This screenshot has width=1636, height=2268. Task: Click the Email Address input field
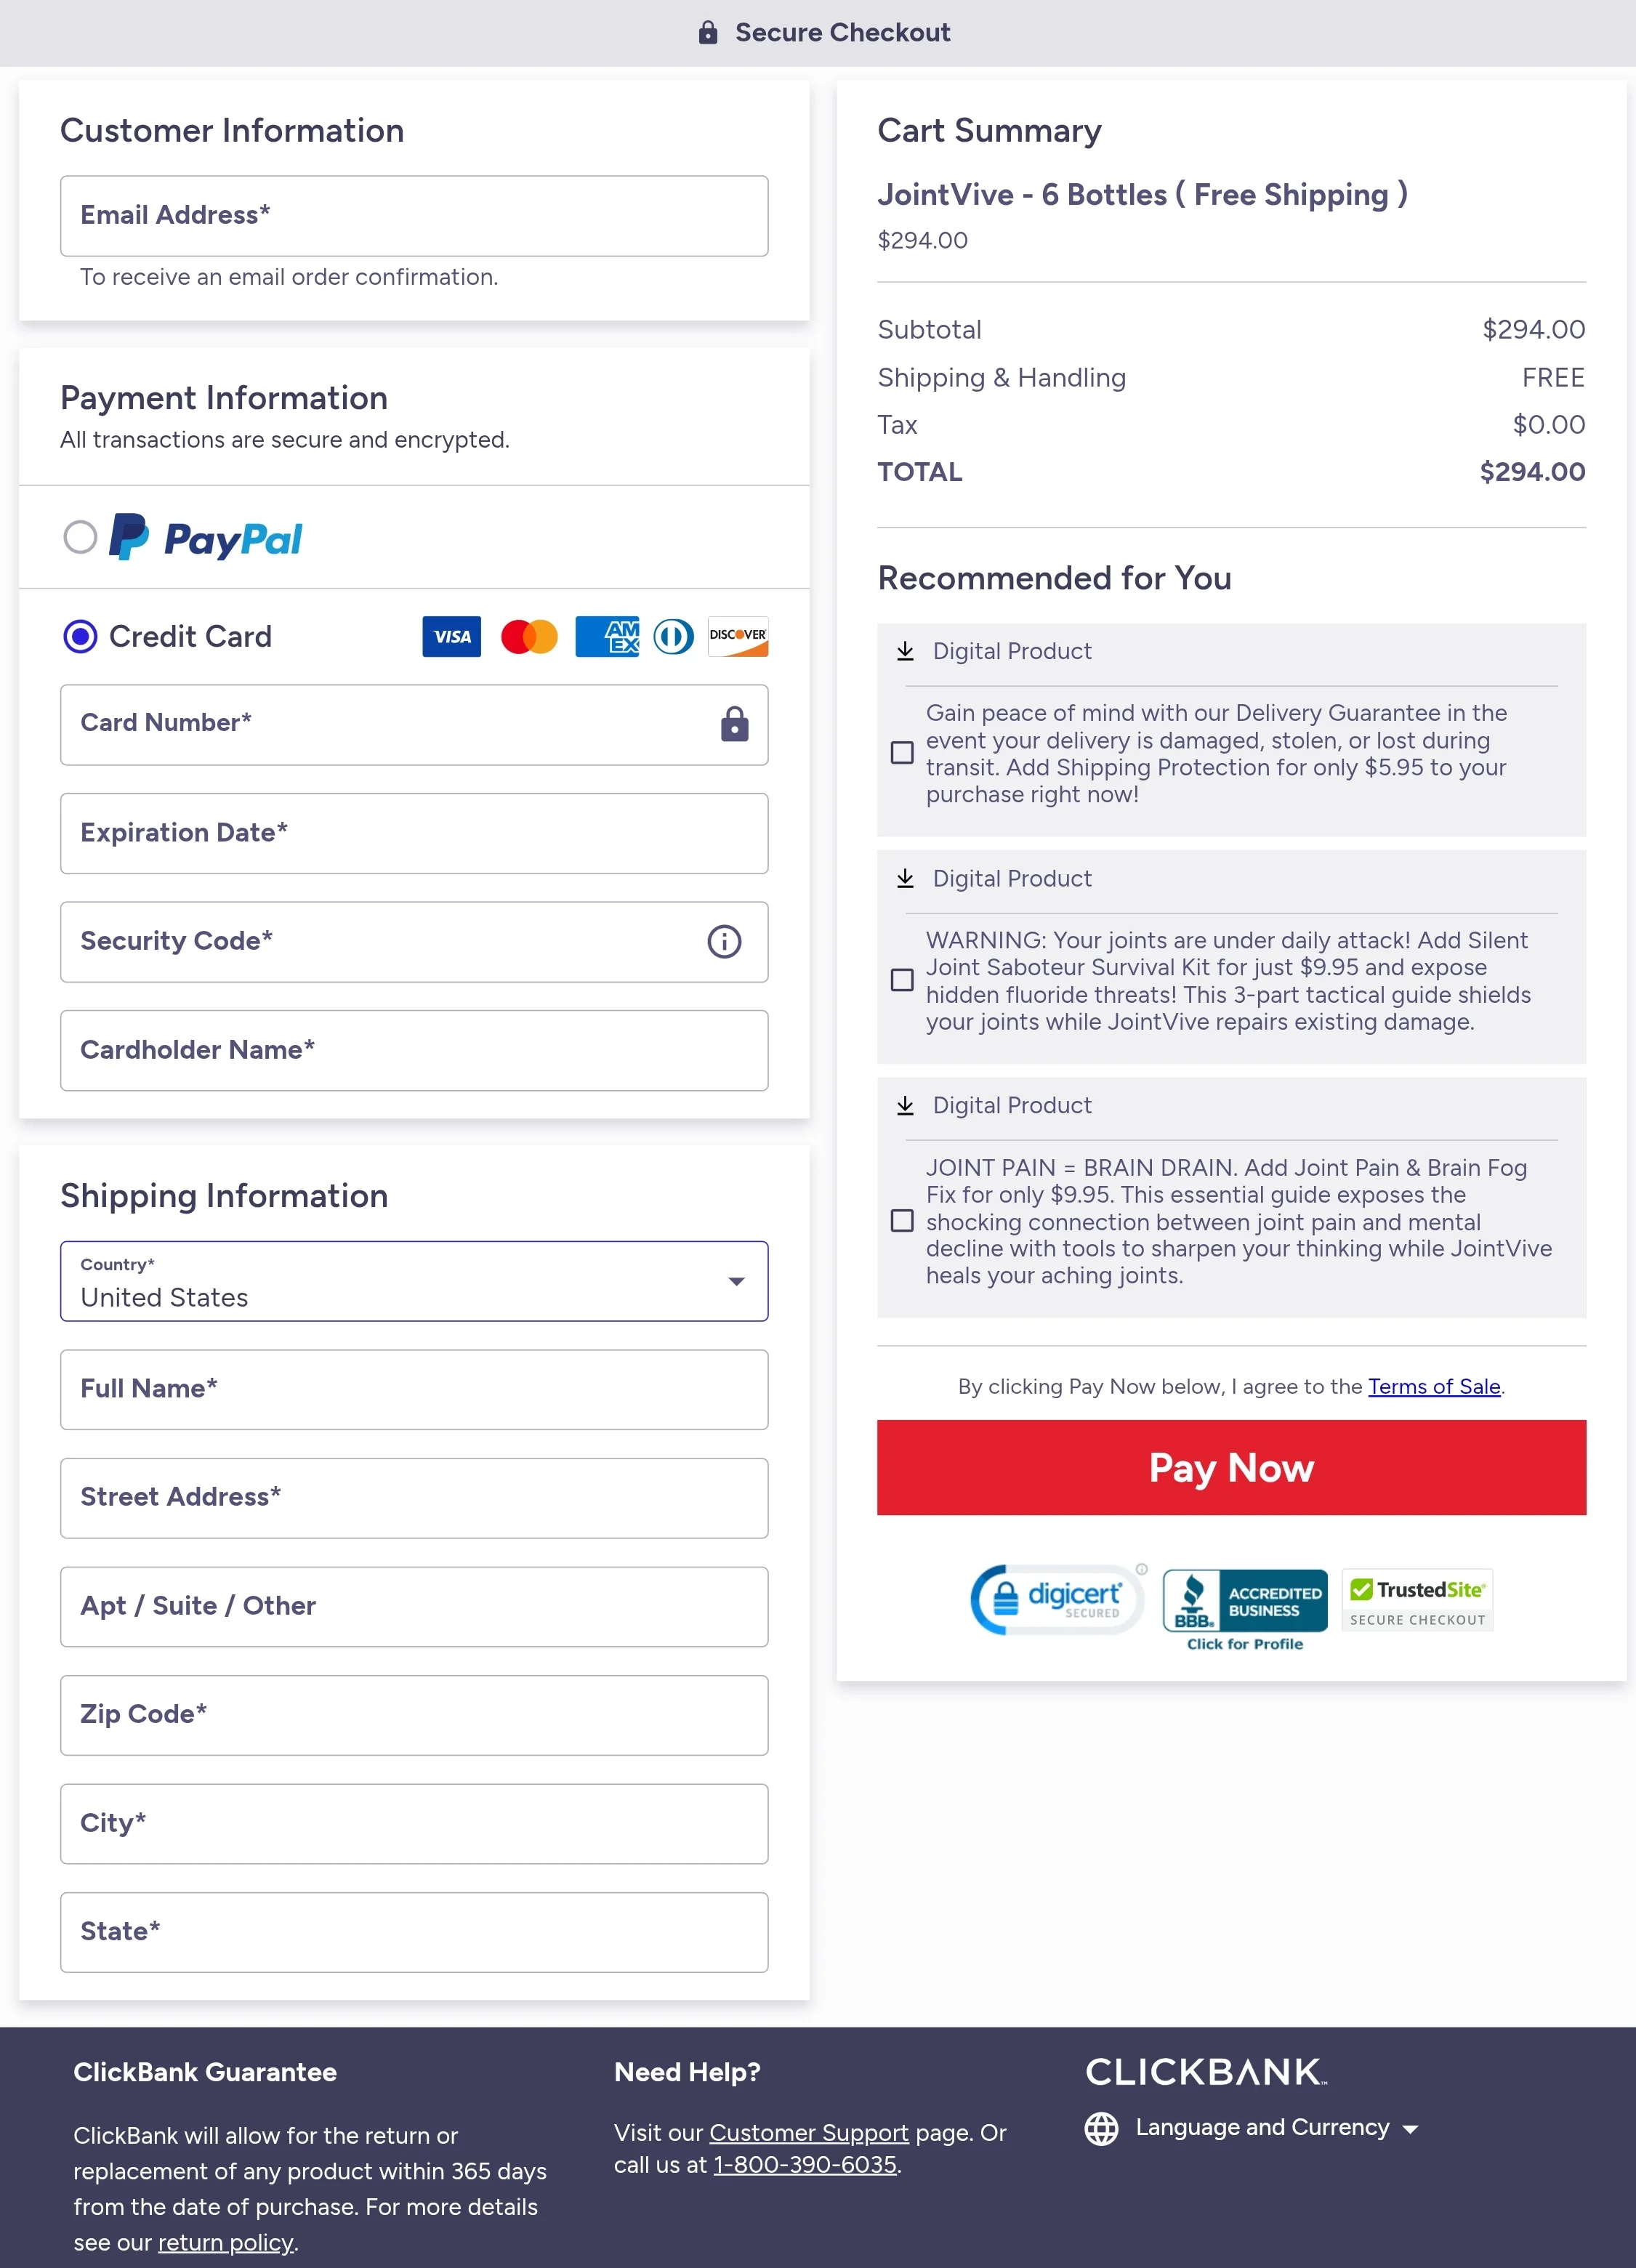pyautogui.click(x=413, y=216)
